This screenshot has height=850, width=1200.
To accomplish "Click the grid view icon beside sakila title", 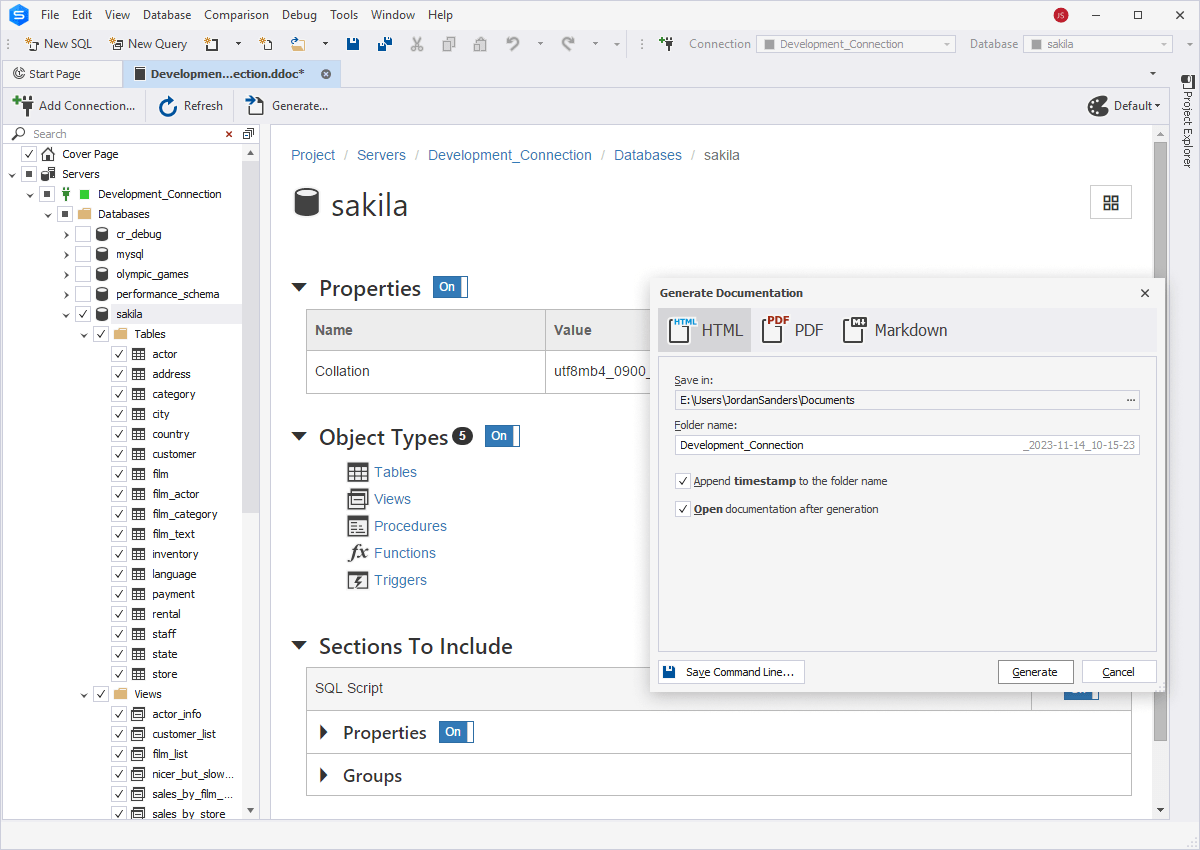I will 1111,201.
